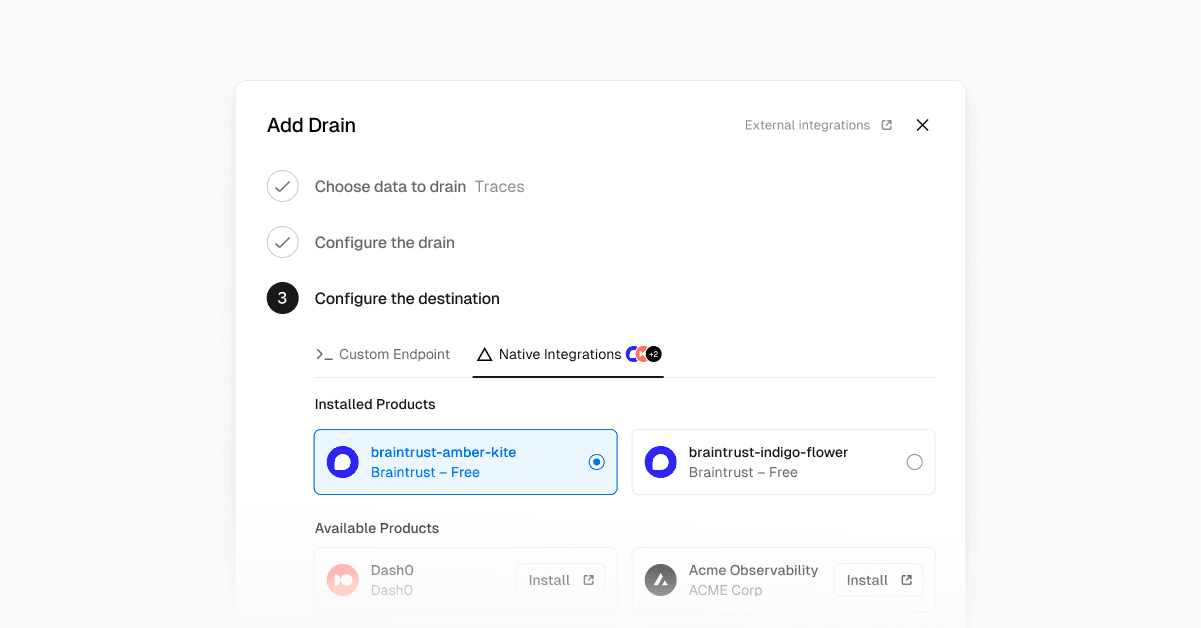
Task: Expand the 'Choose data to drain' step
Action: pyautogui.click(x=390, y=187)
